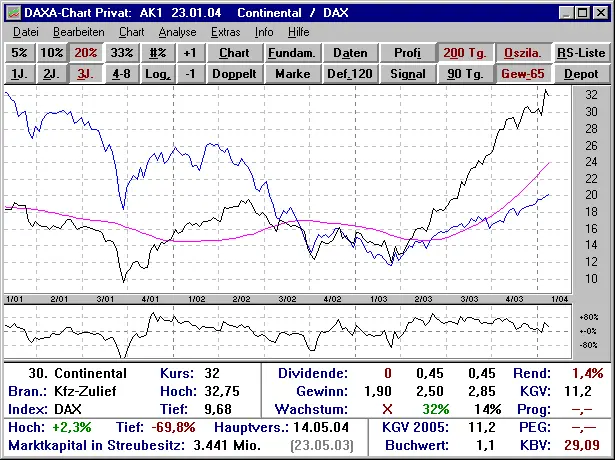Open the Bearbeiten menu
615x460 pixels.
[x=79, y=32]
